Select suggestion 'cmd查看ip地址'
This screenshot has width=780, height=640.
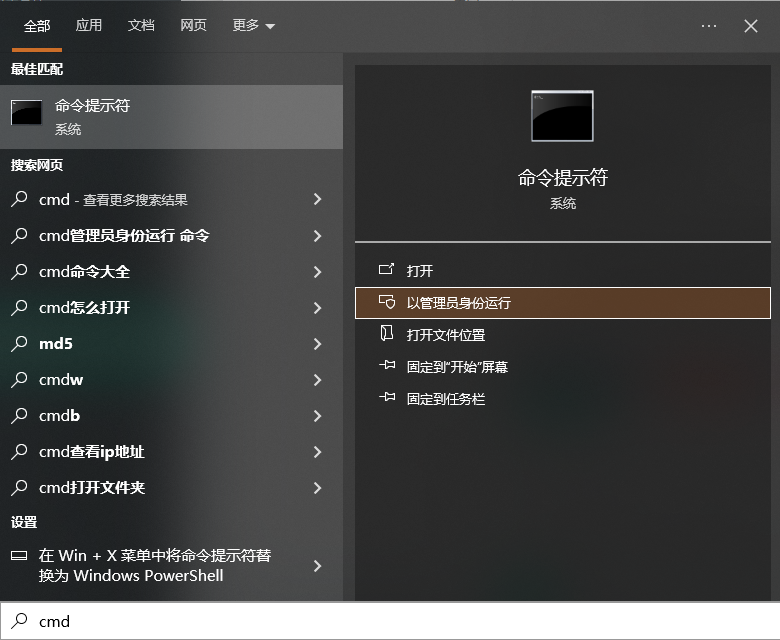tap(171, 452)
